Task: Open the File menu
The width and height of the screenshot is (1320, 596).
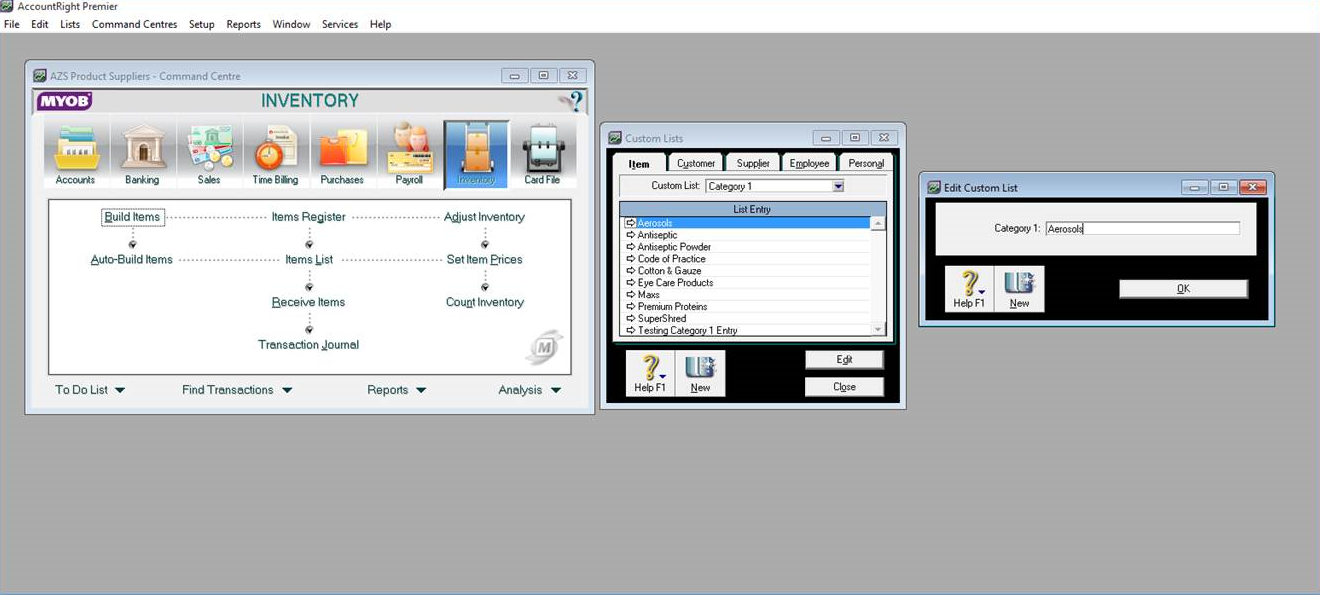Action: coord(12,24)
